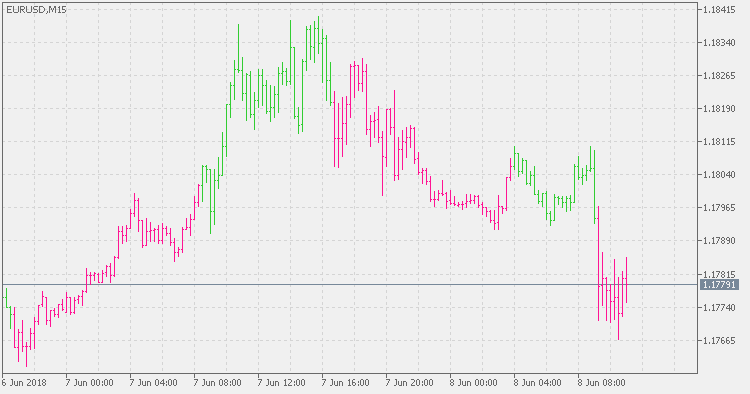Click the 8 Jun 08:00 time label
The width and height of the screenshot is (750, 394).
coord(602,383)
